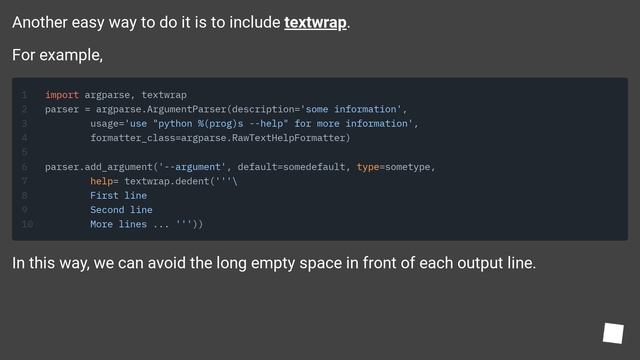640x360 pixels.
Task: Click the 'Second line' code text
Action: click(121, 210)
